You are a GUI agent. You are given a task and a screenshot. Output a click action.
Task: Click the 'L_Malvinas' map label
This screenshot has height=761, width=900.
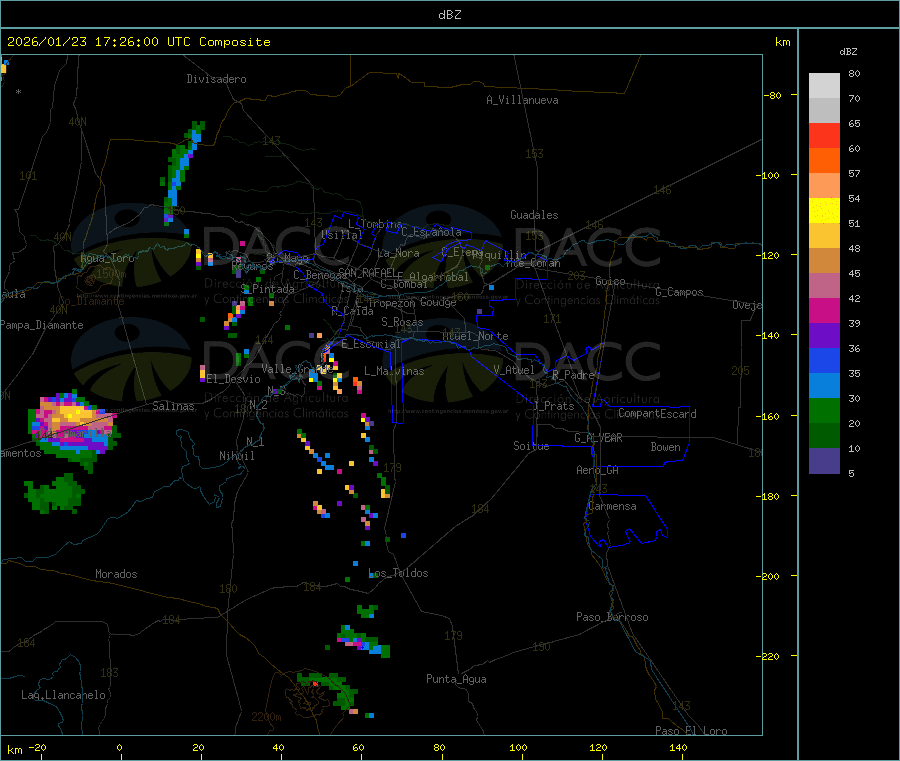tap(394, 371)
